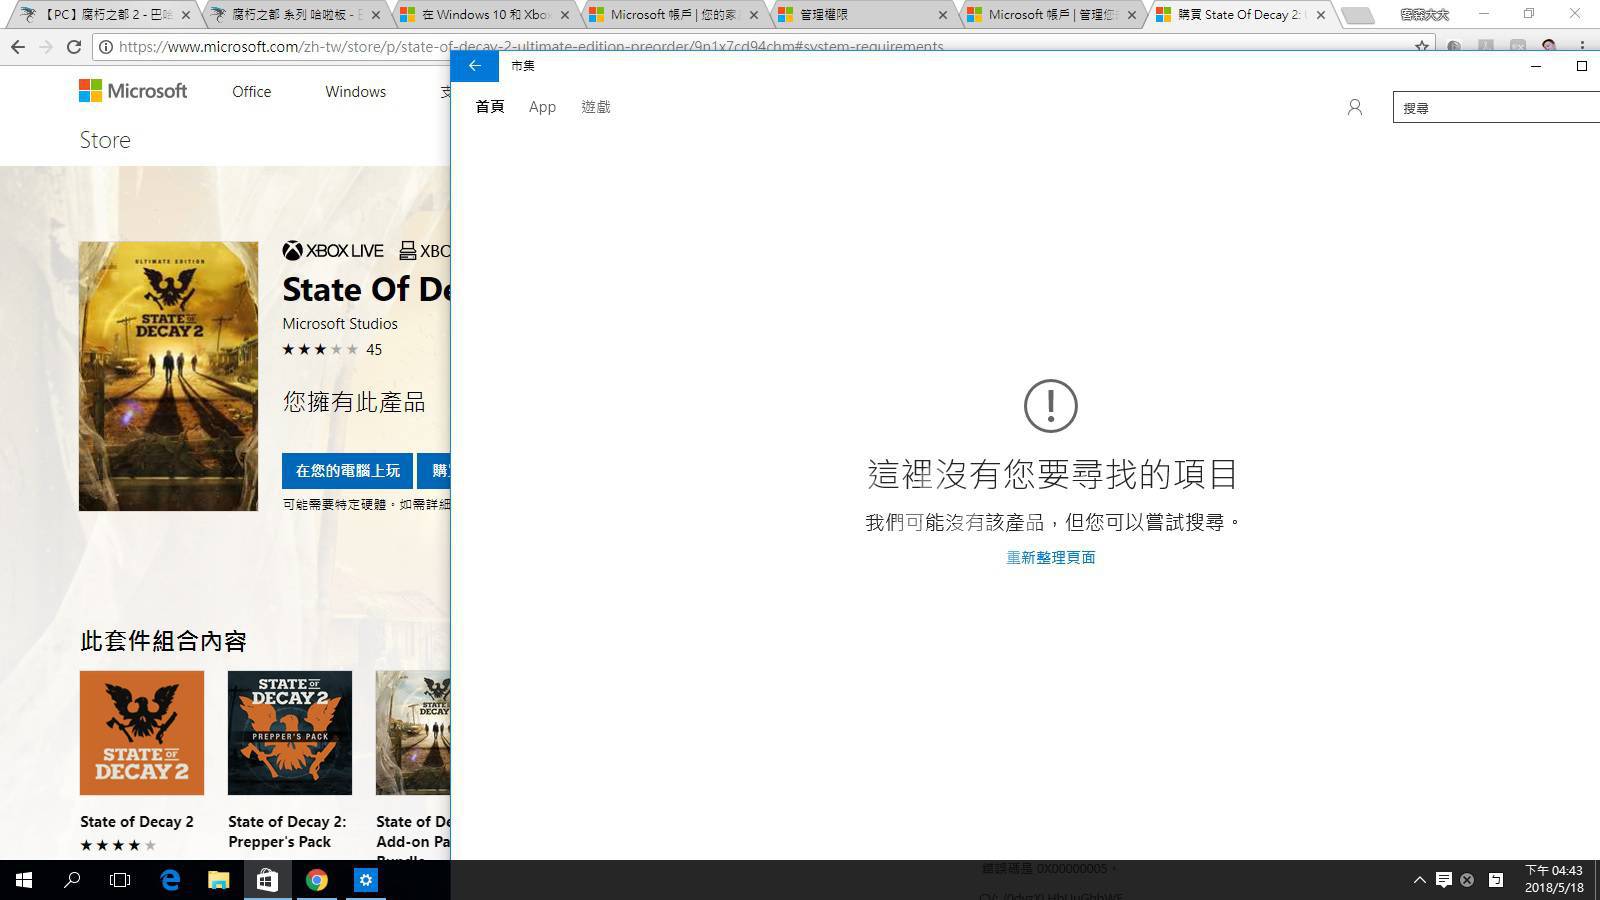This screenshot has width=1600, height=900.
Task: Minimize the Store app window
Action: coord(1536,66)
